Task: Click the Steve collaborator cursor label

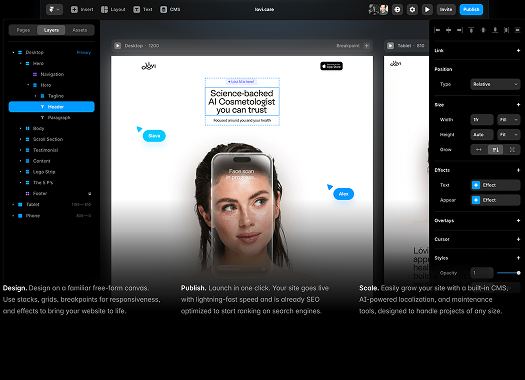Action: tap(154, 136)
